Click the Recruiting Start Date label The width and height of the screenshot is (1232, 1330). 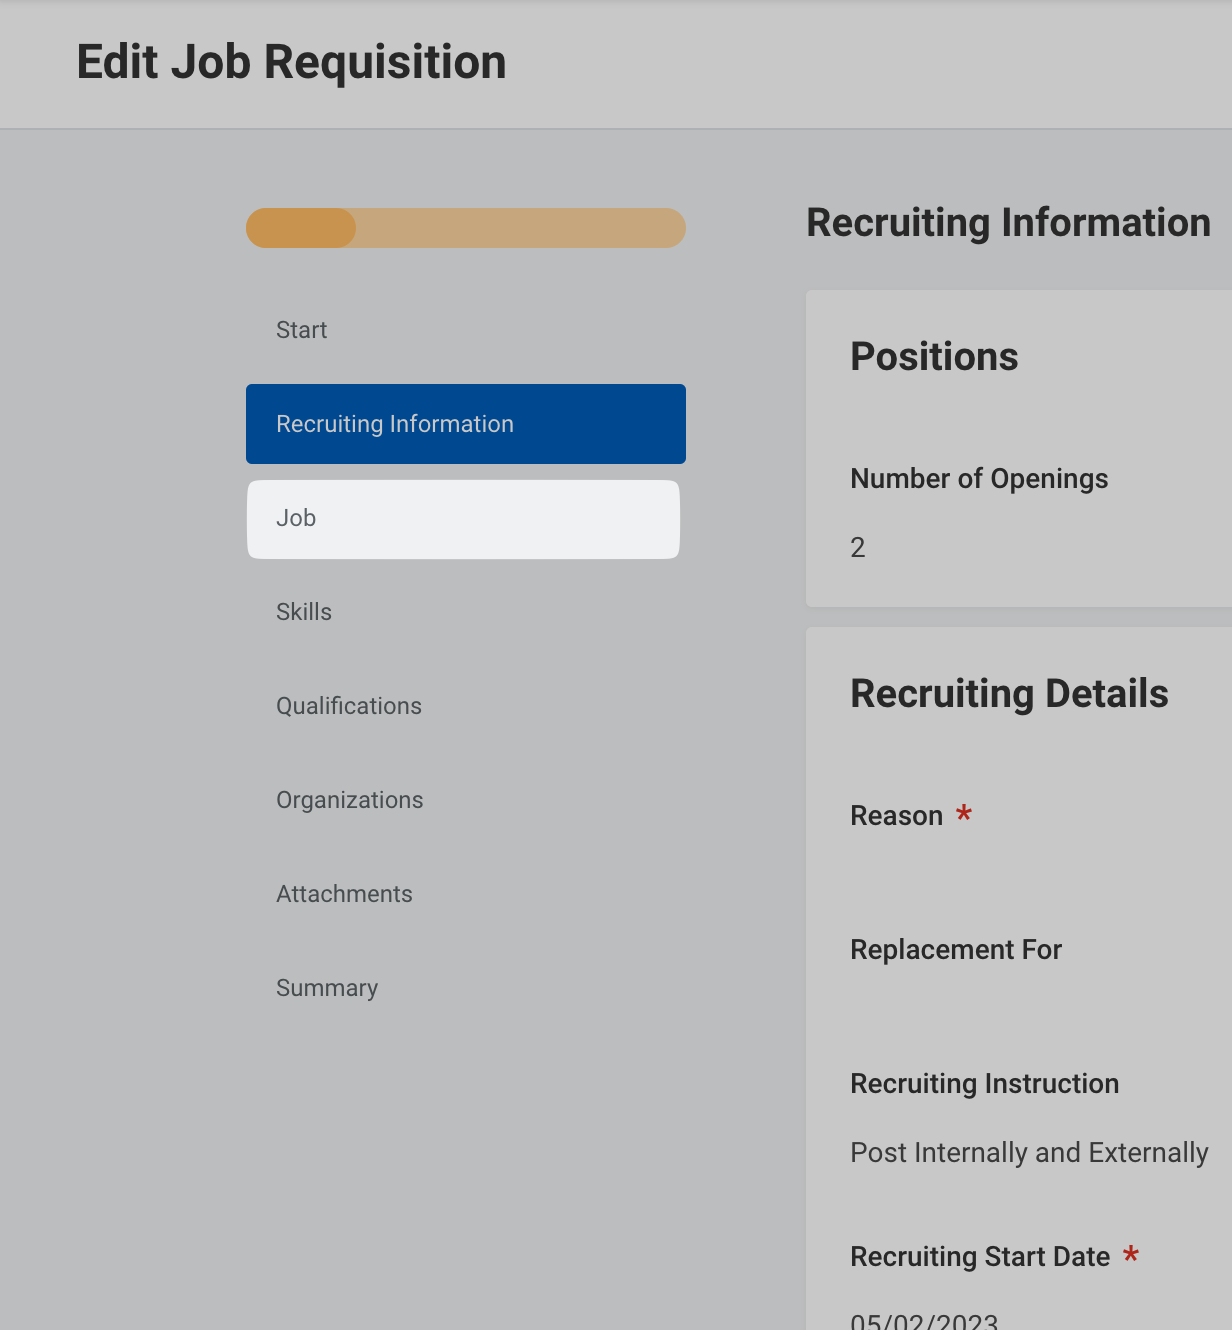(980, 1257)
